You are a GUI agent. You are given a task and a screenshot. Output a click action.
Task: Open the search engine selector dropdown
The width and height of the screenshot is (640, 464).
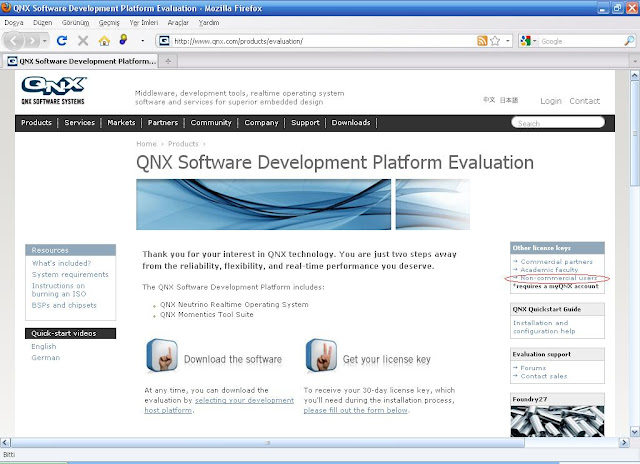click(x=528, y=41)
